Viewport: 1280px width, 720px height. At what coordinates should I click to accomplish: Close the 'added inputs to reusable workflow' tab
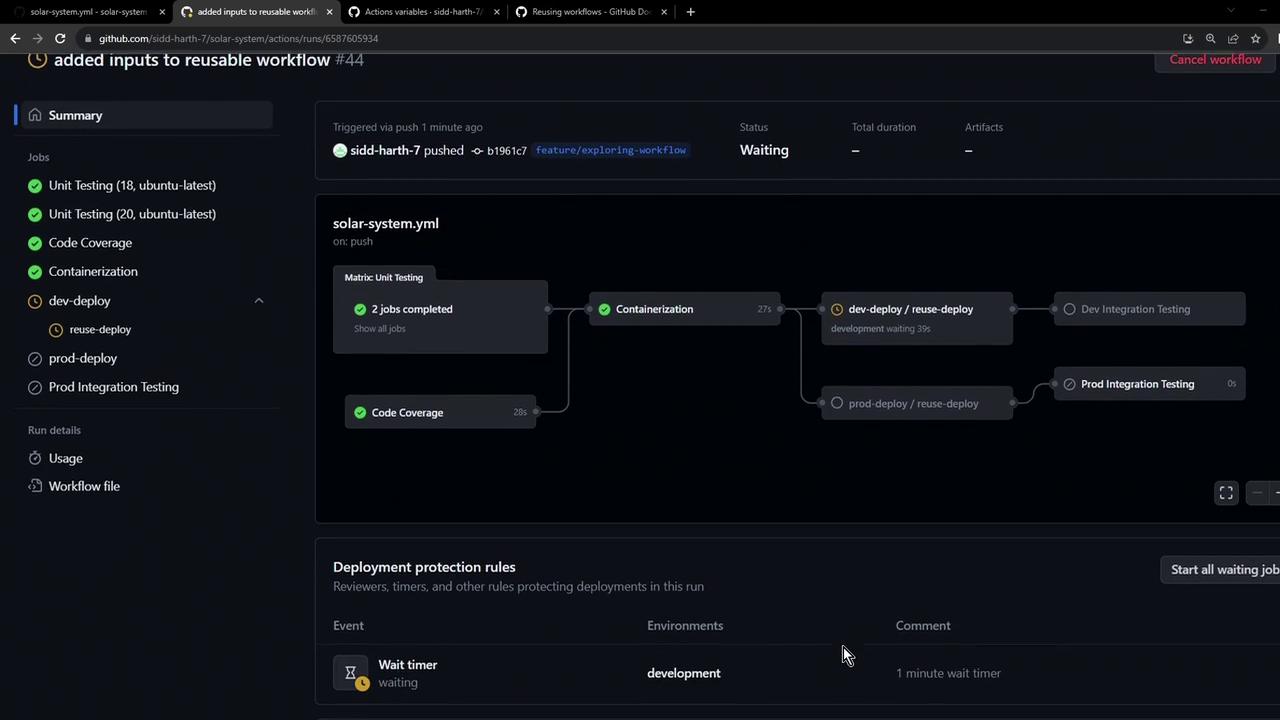coord(329,12)
